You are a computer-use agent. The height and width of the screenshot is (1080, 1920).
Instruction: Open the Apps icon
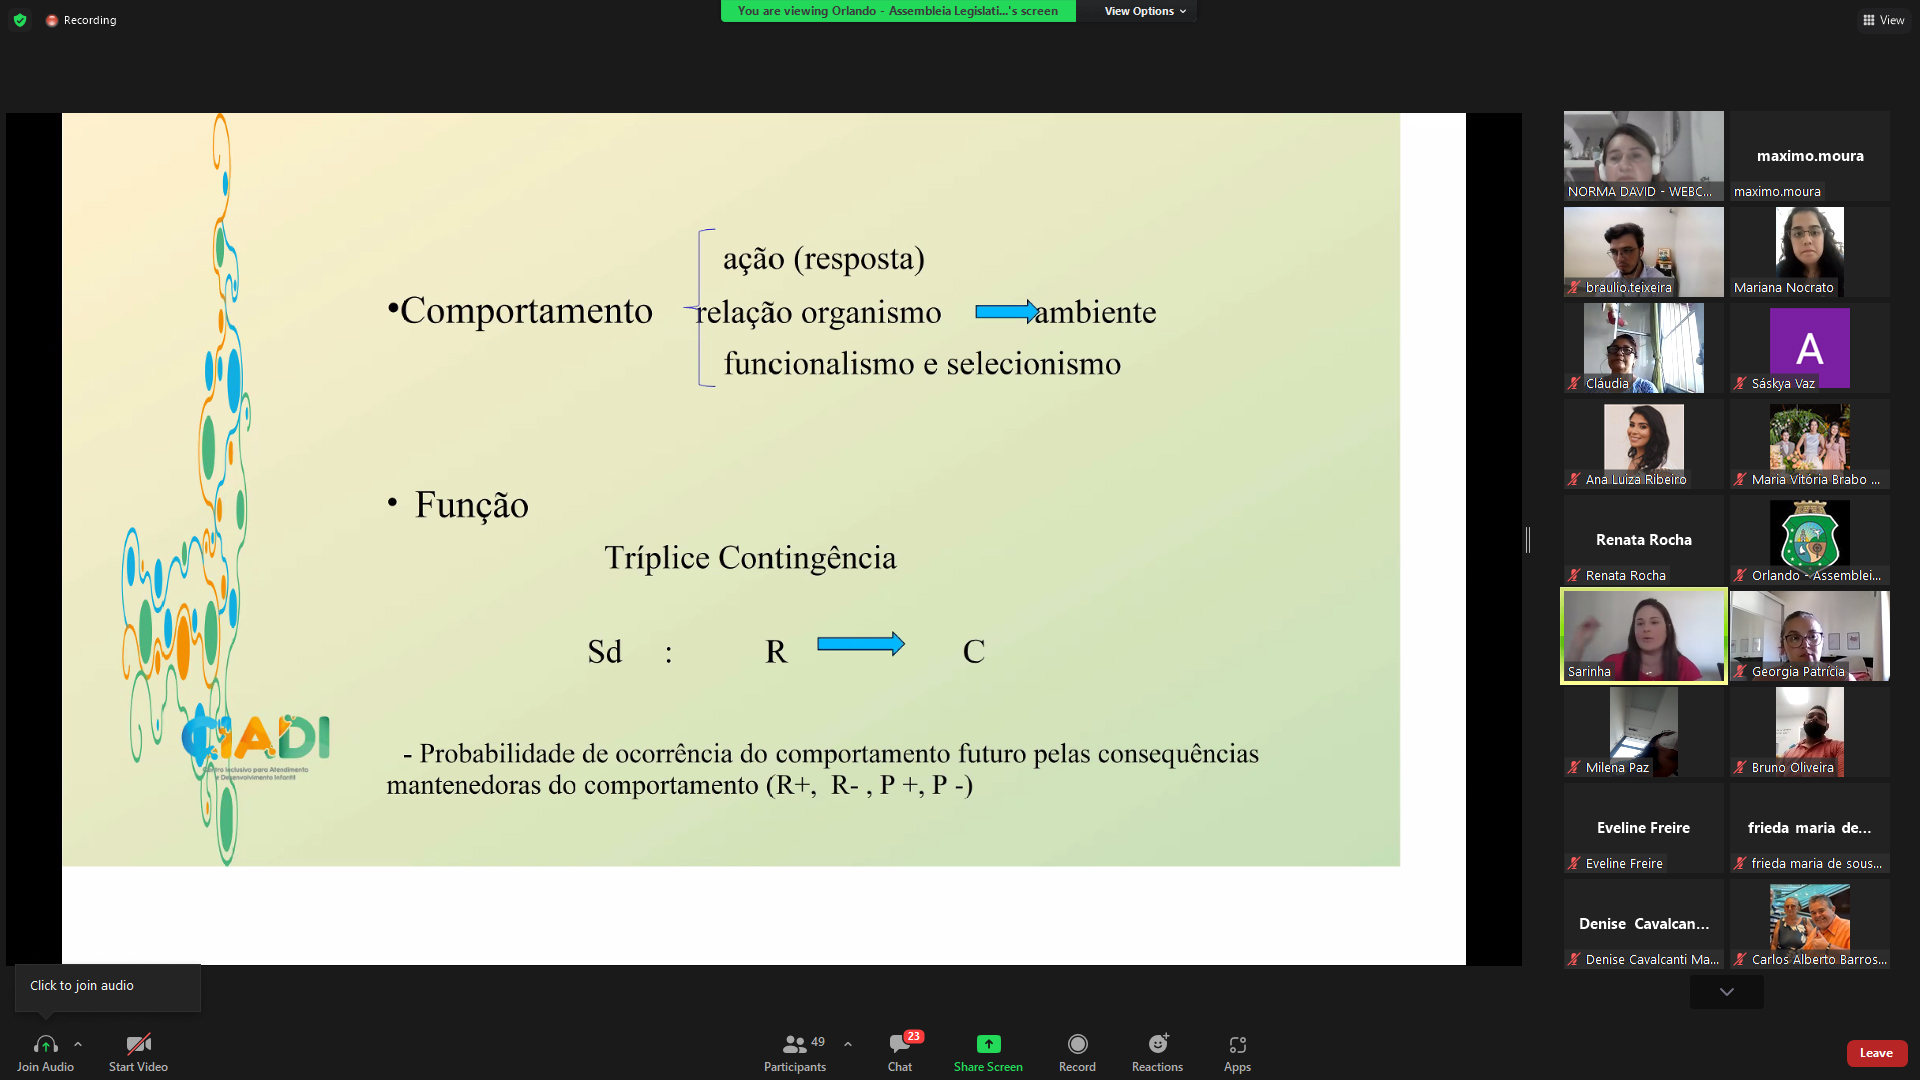click(1237, 1044)
